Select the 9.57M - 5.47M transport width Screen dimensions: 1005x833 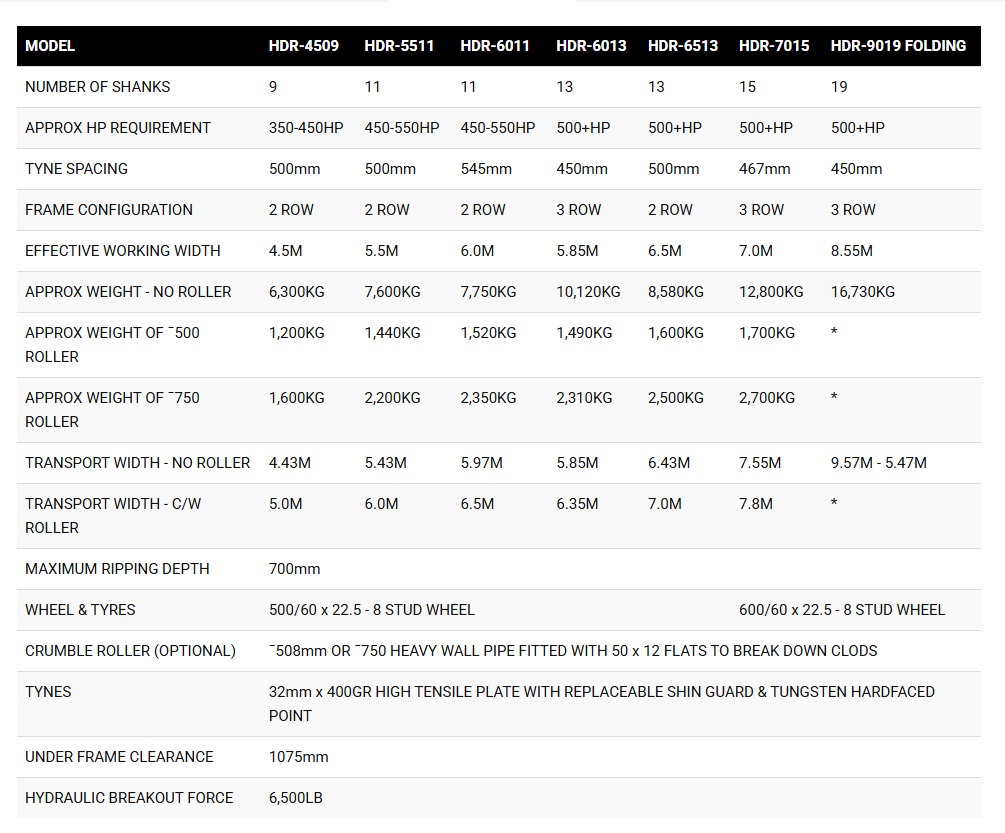pyautogui.click(x=878, y=463)
